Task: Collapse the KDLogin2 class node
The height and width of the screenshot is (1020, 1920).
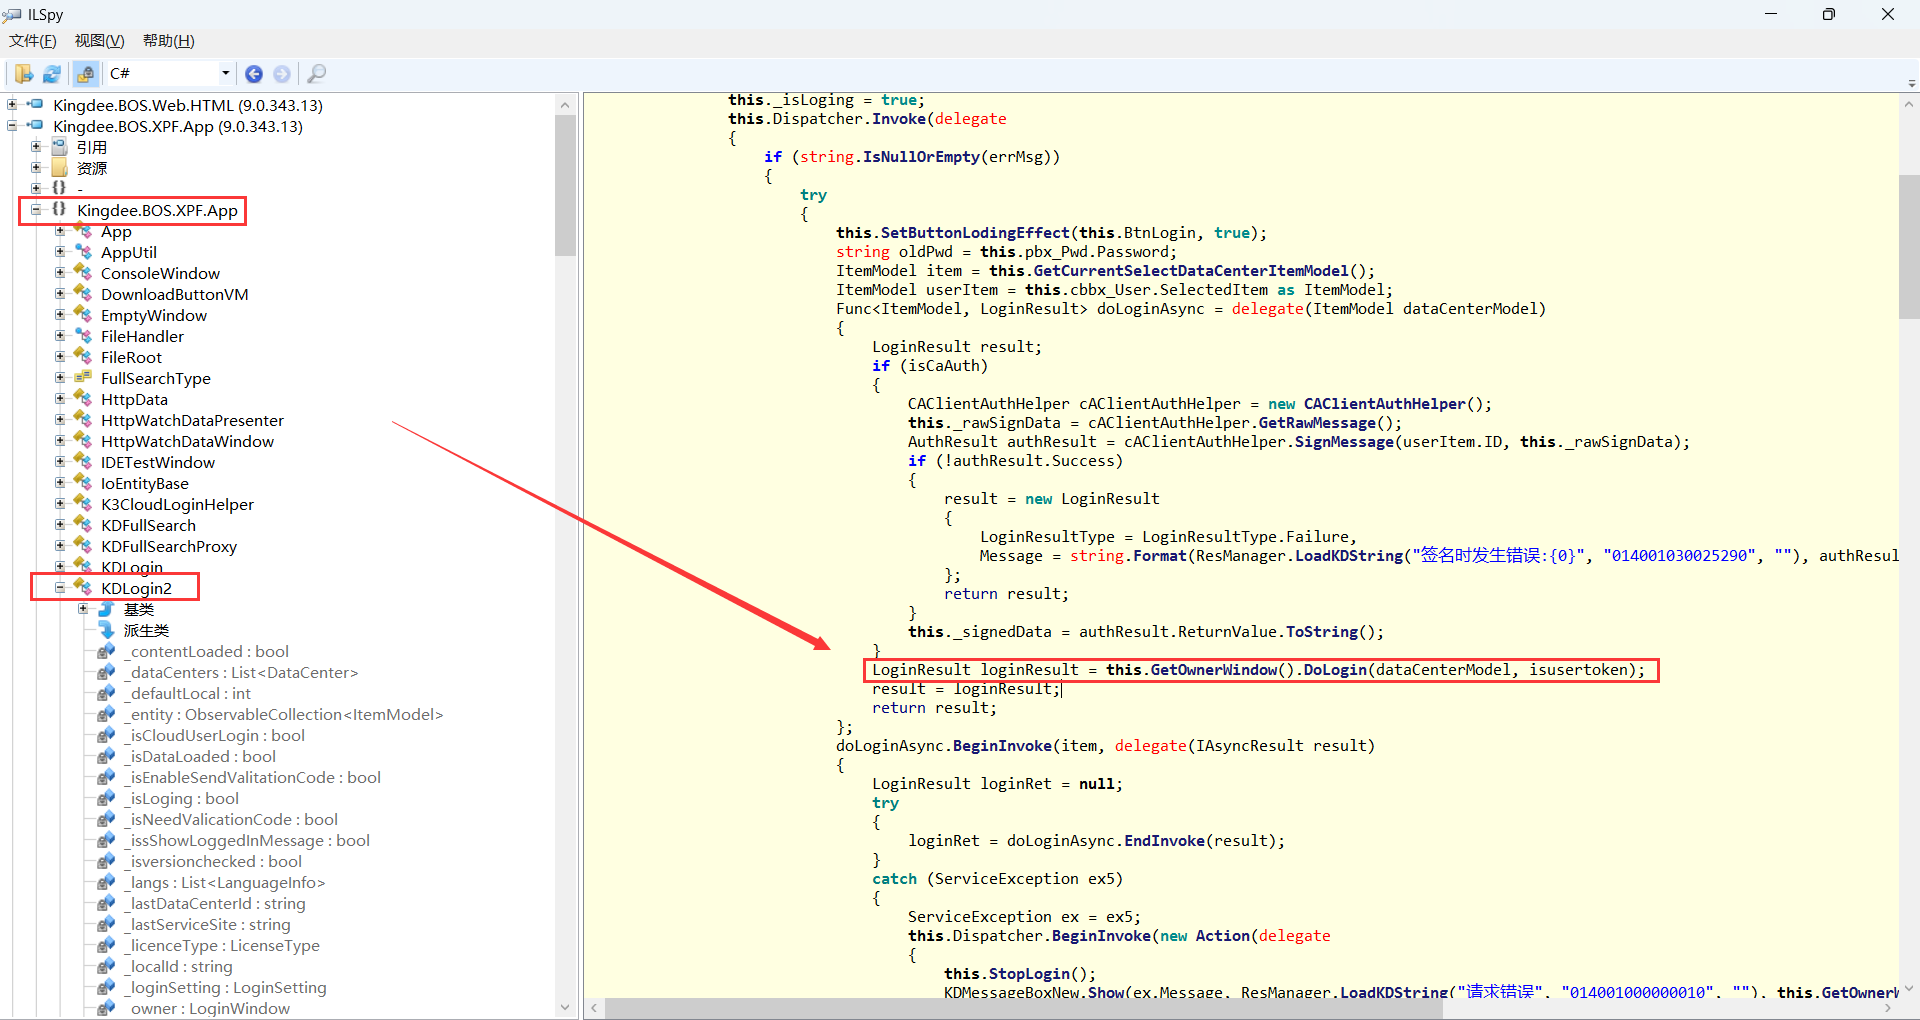Action: pyautogui.click(x=60, y=587)
